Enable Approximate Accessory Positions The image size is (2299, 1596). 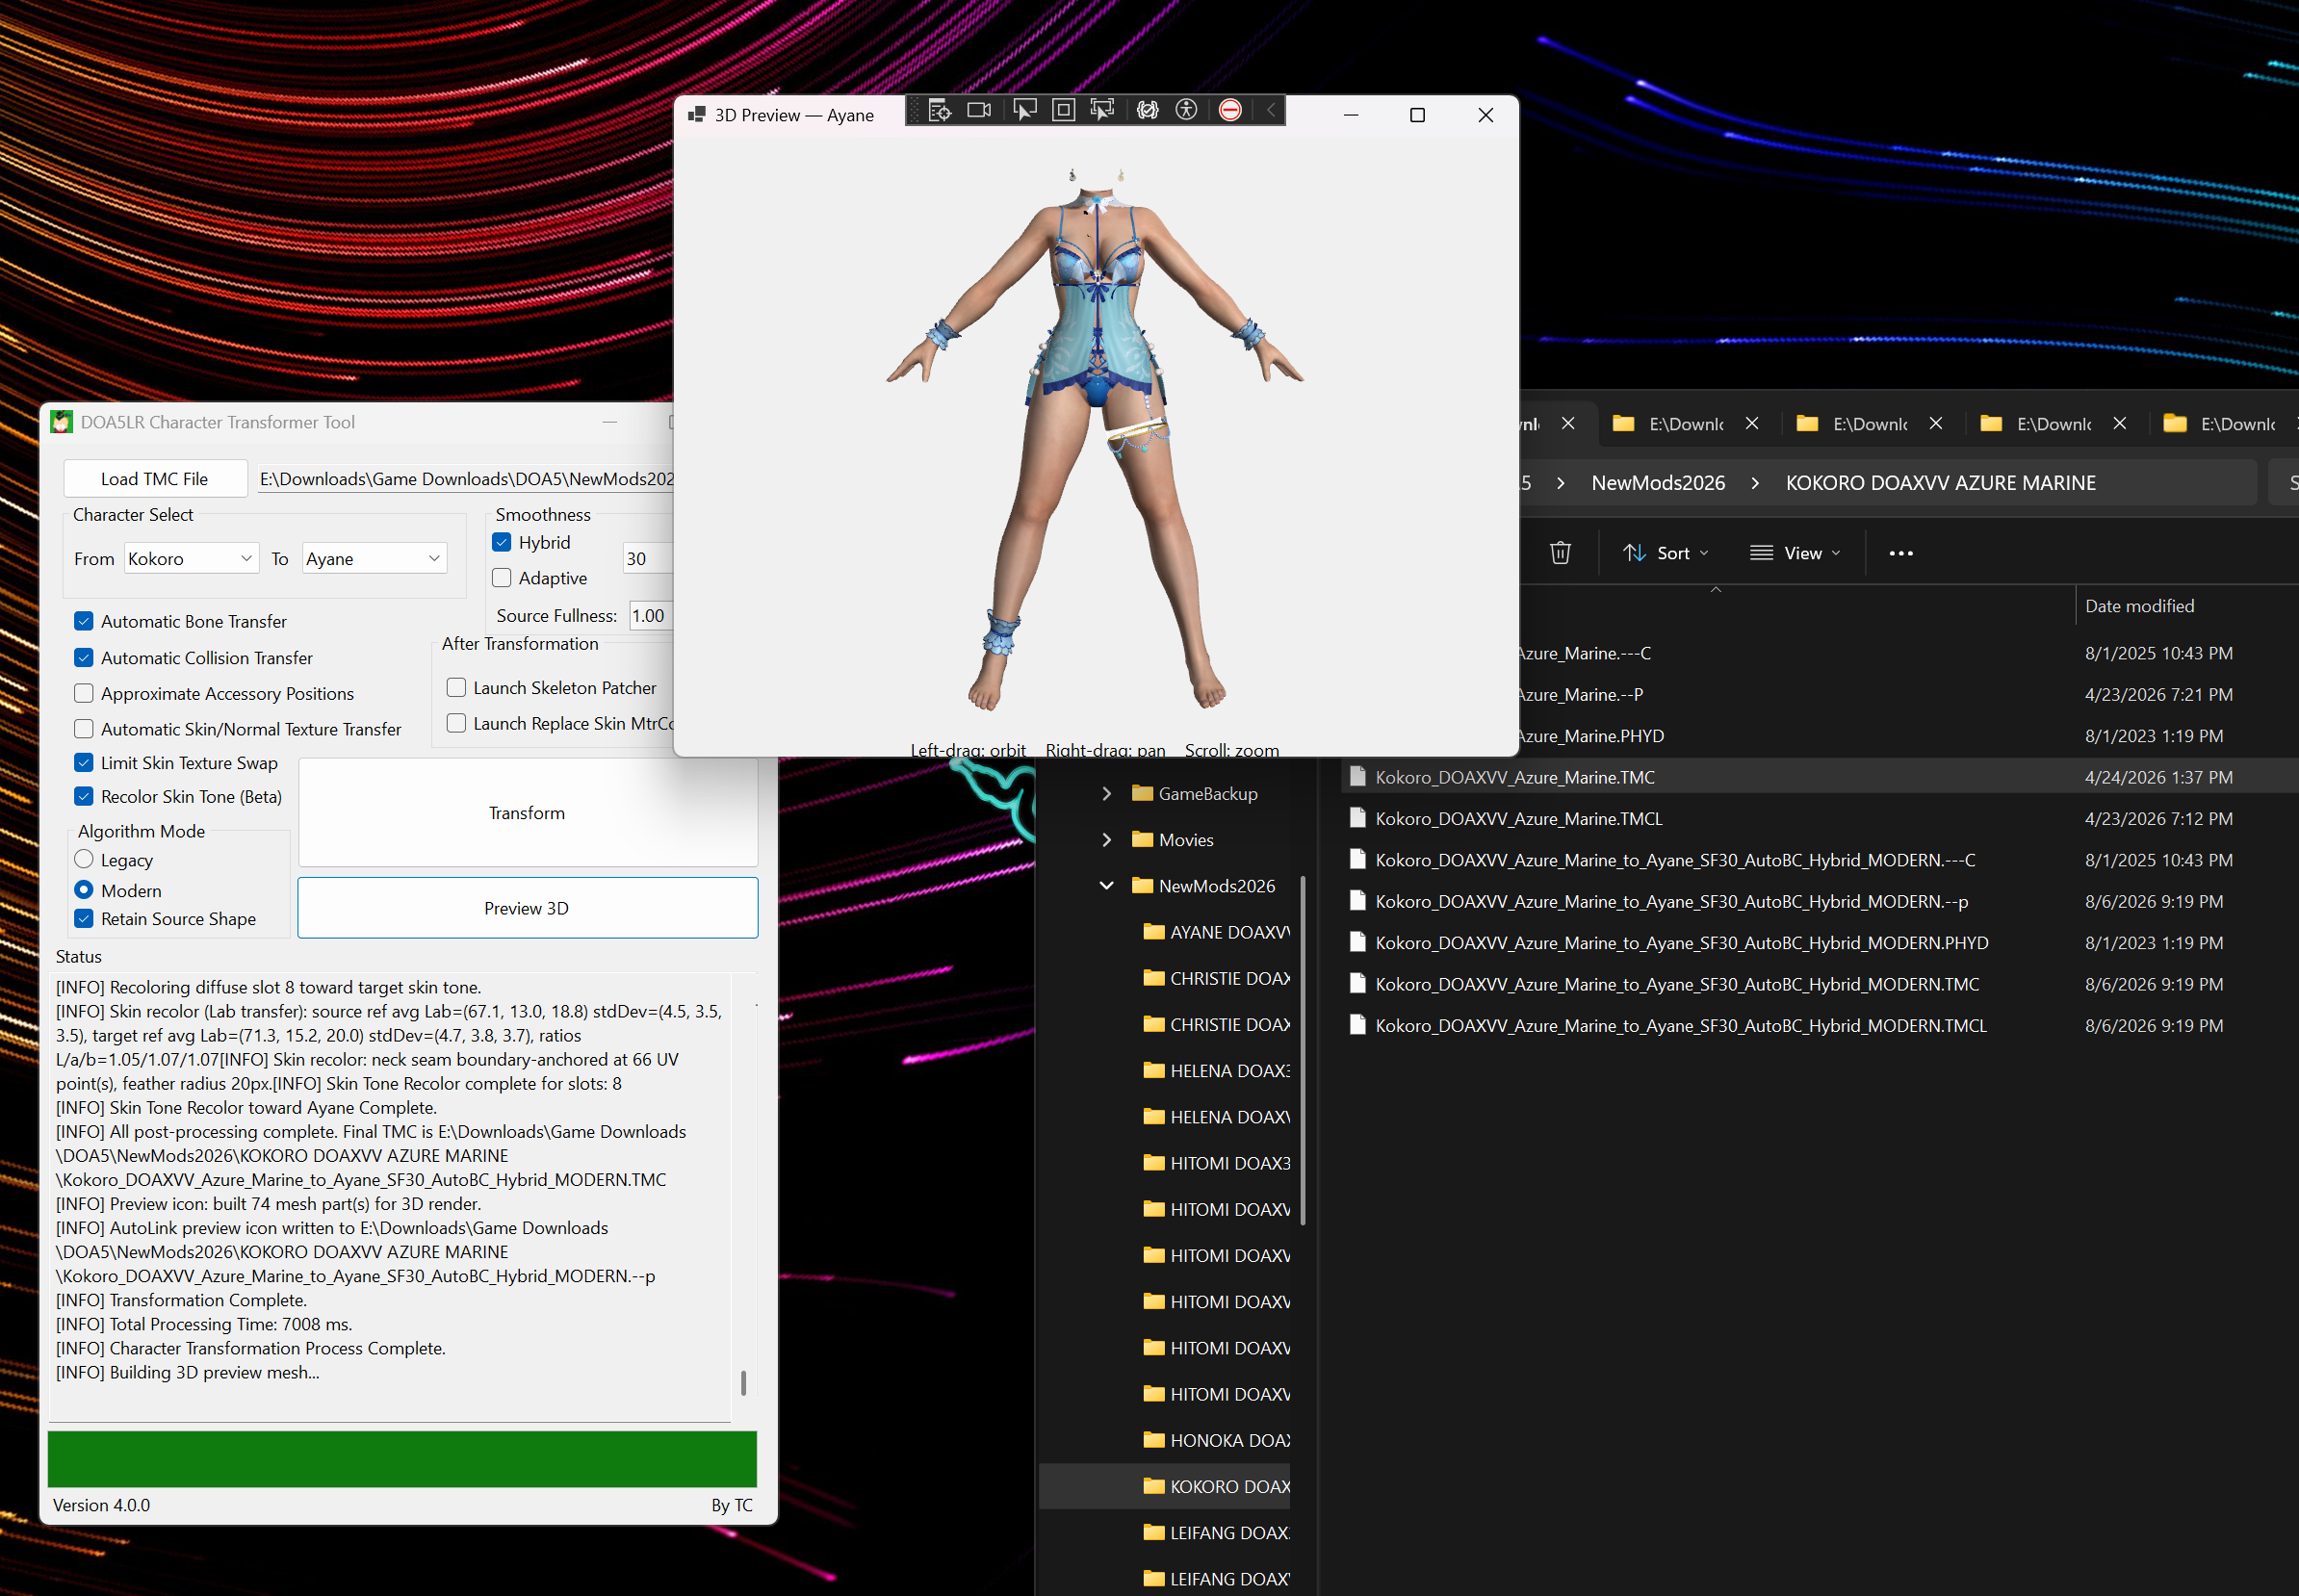point(84,693)
